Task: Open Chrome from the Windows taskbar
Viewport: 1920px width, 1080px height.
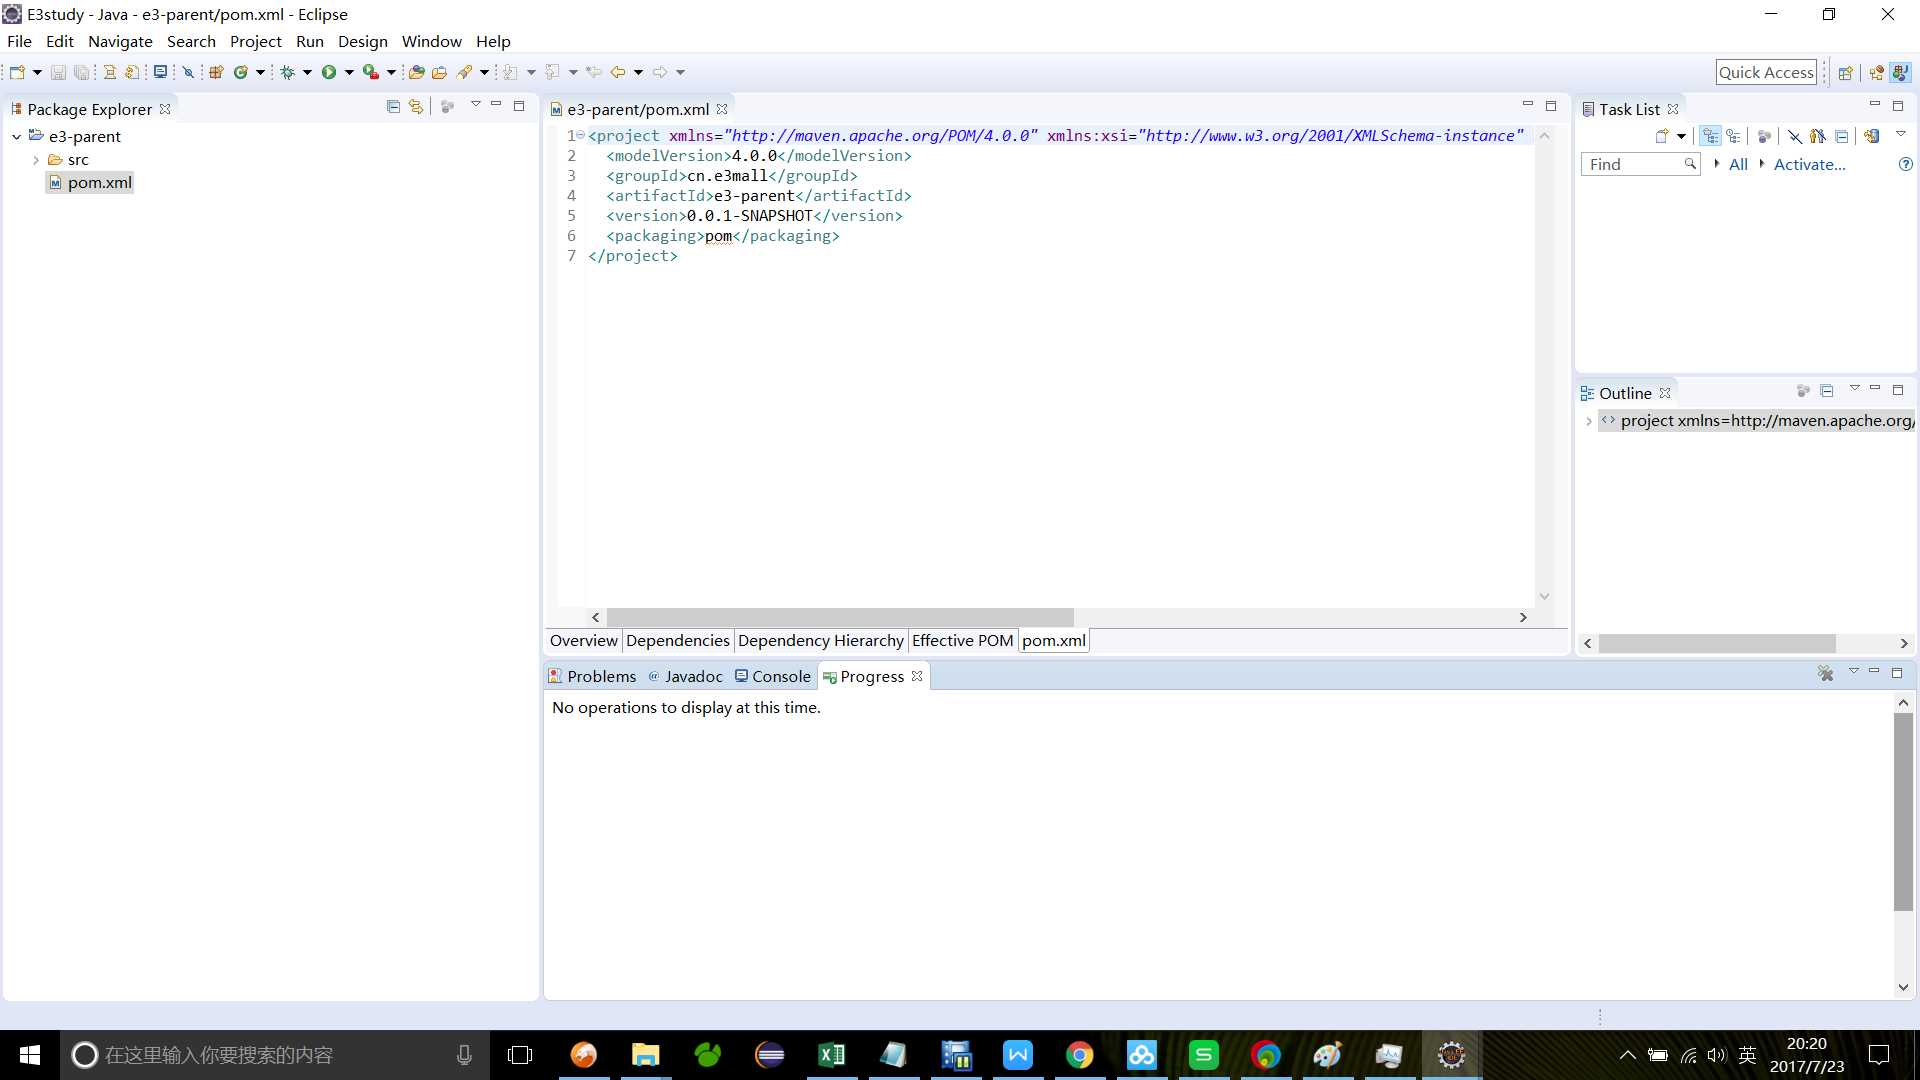Action: pos(1079,1055)
